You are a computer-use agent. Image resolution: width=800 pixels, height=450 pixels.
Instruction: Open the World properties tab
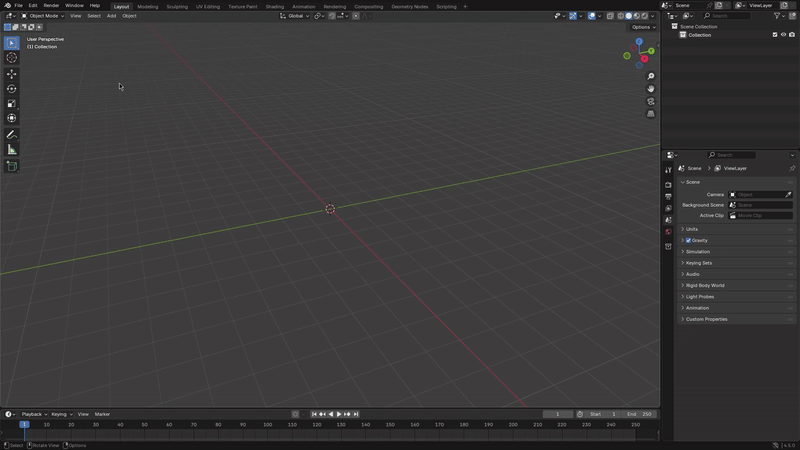[x=668, y=232]
